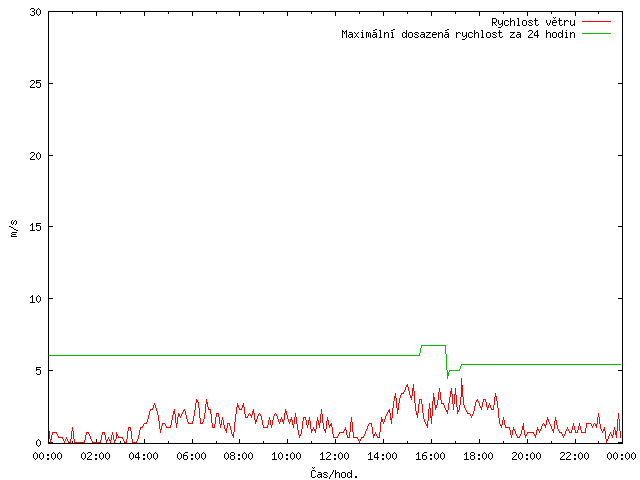The width and height of the screenshot is (640, 480).
Task: Click the x-axis label 14:00
Action: (x=382, y=456)
